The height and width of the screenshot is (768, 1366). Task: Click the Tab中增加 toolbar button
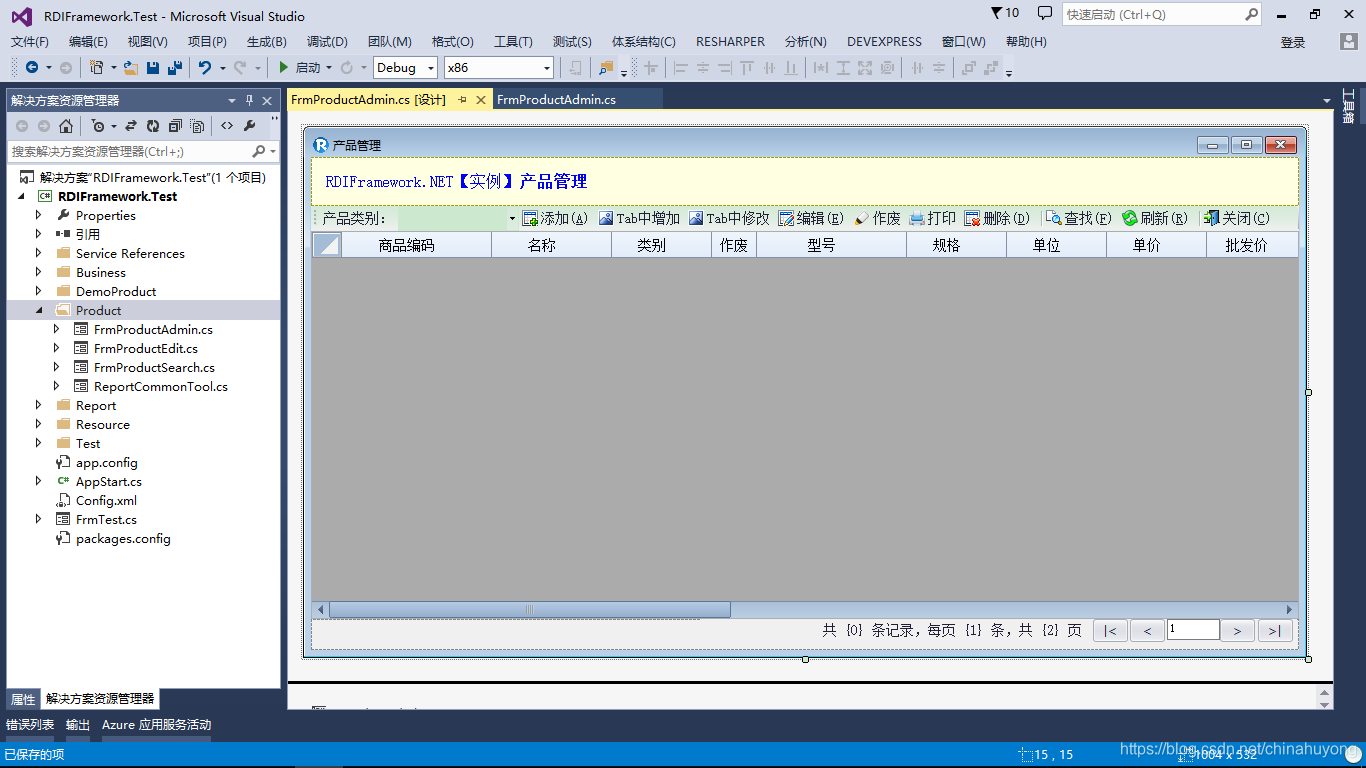639,218
